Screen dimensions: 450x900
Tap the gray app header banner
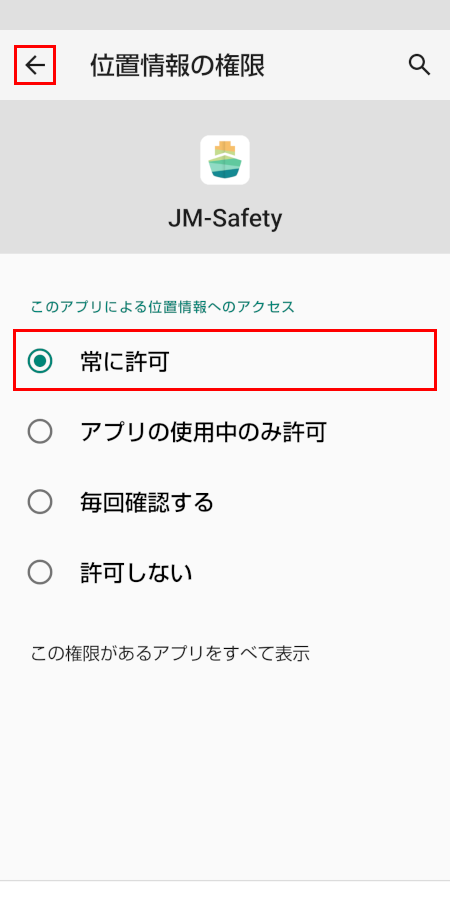point(225,177)
